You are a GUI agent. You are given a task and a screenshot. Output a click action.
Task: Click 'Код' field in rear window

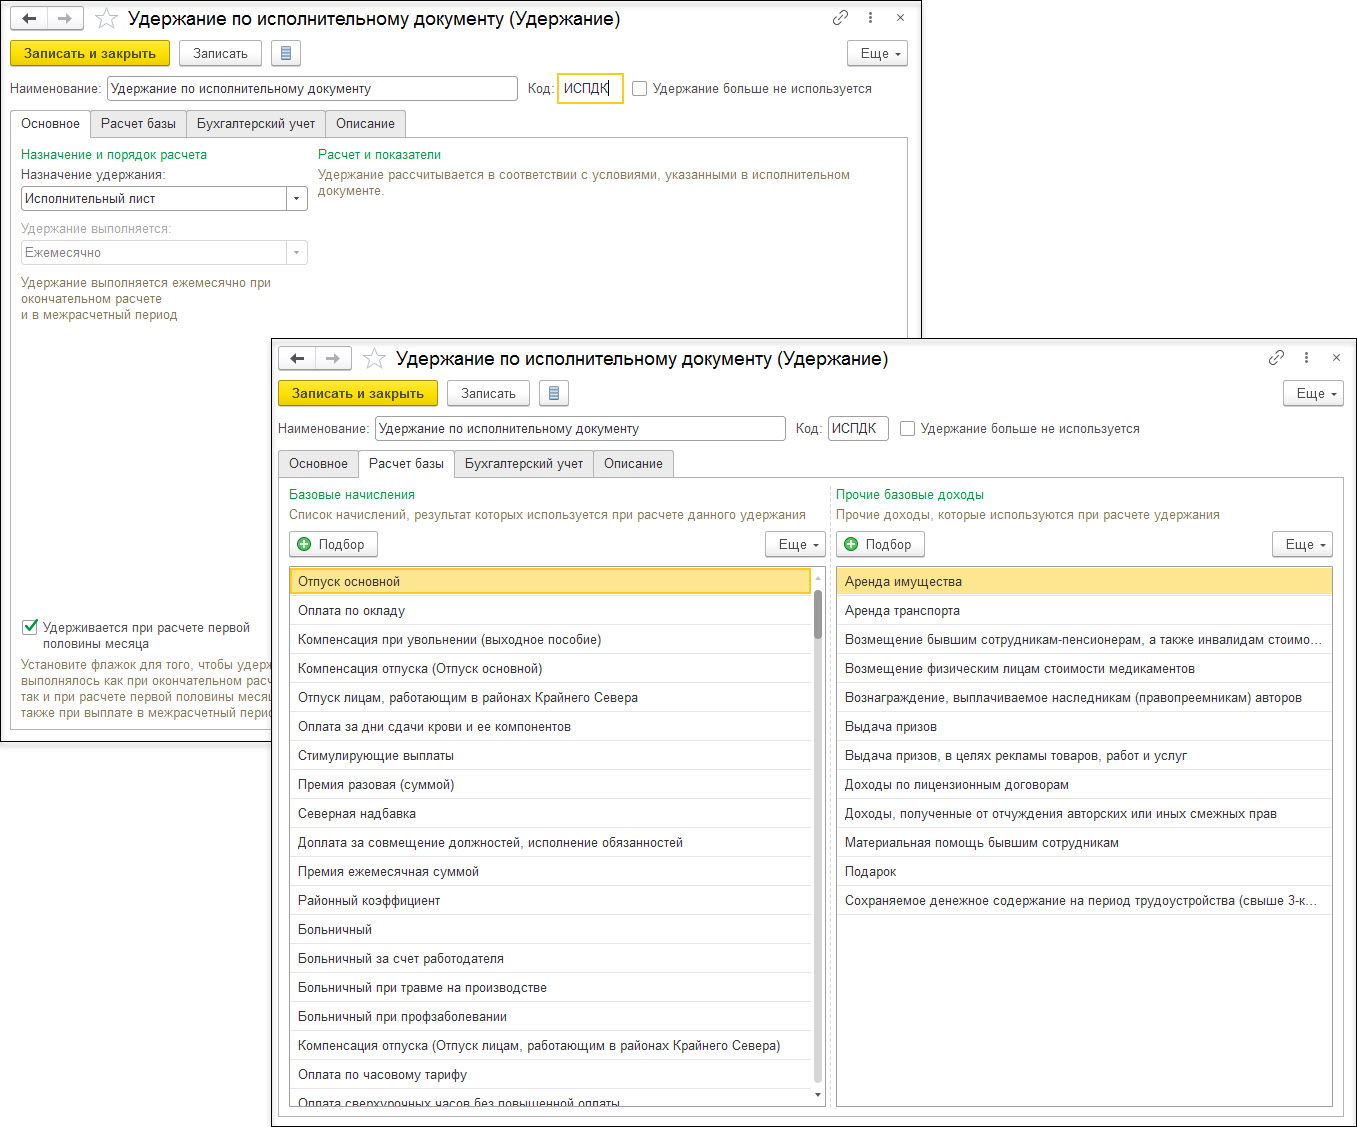pyautogui.click(x=590, y=89)
